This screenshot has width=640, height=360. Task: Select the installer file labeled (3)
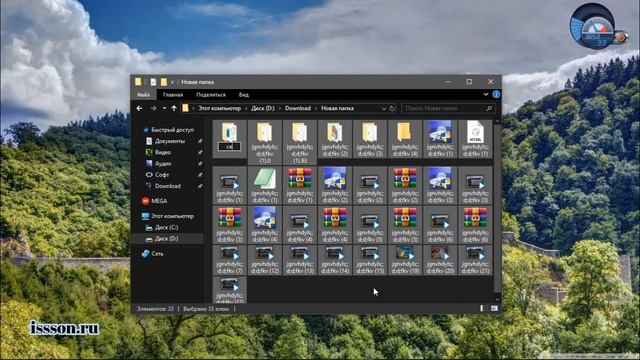click(440, 185)
